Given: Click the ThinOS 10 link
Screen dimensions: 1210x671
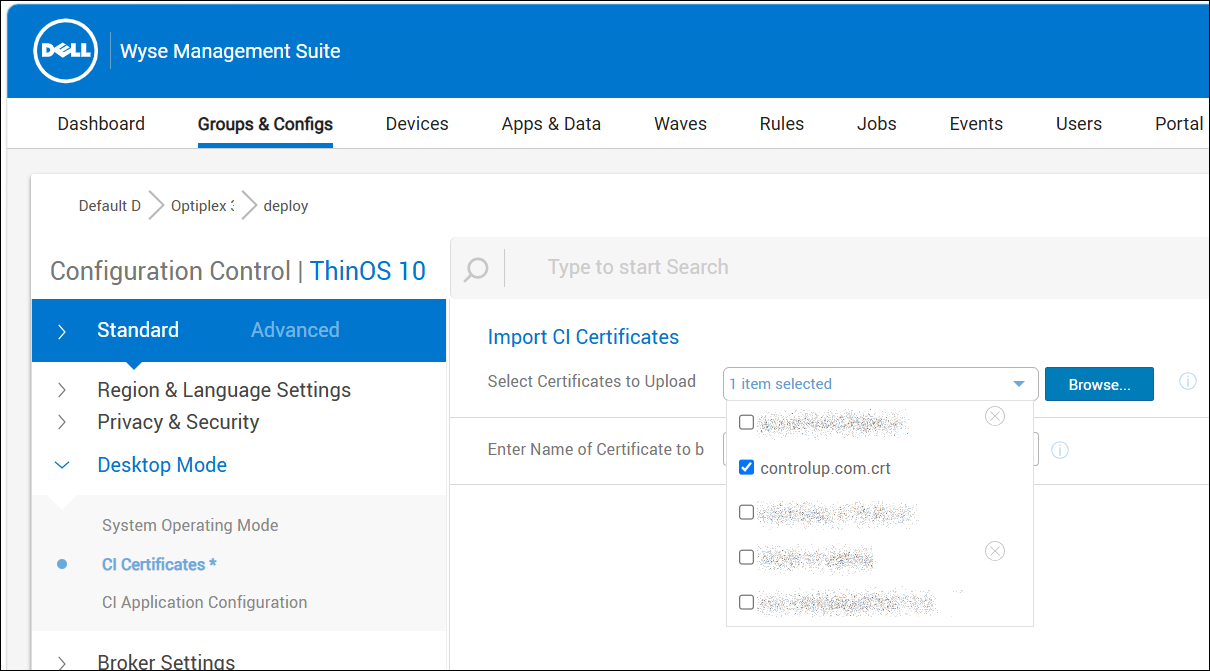Looking at the screenshot, I should click(x=368, y=271).
